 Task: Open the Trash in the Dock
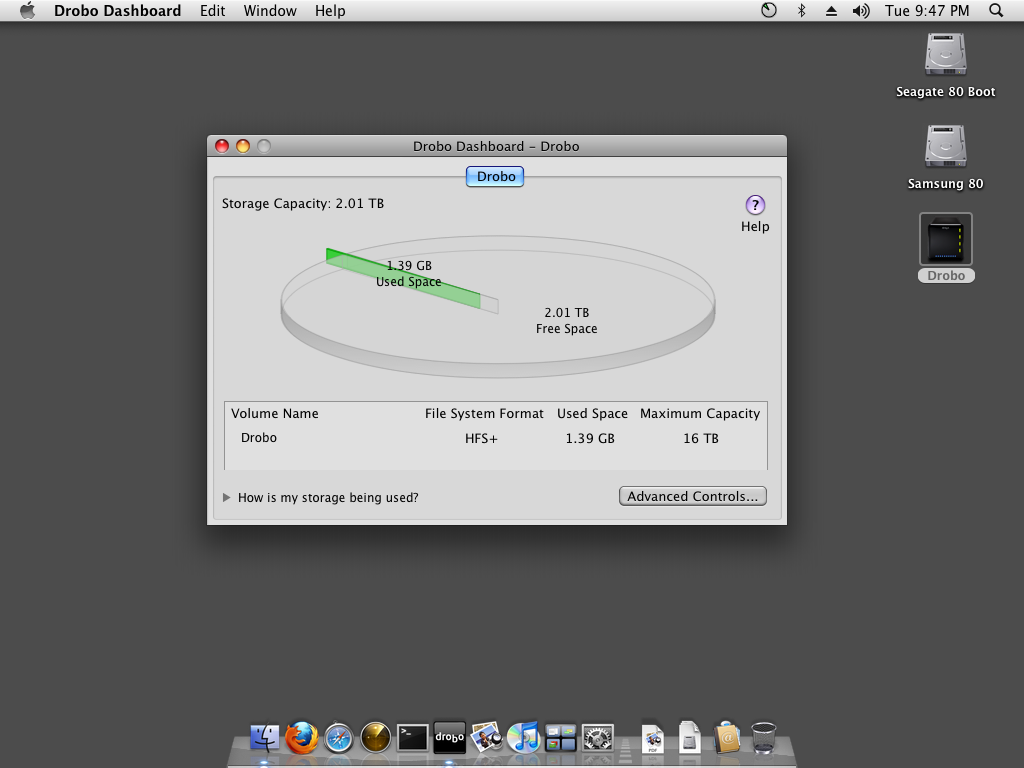point(763,738)
